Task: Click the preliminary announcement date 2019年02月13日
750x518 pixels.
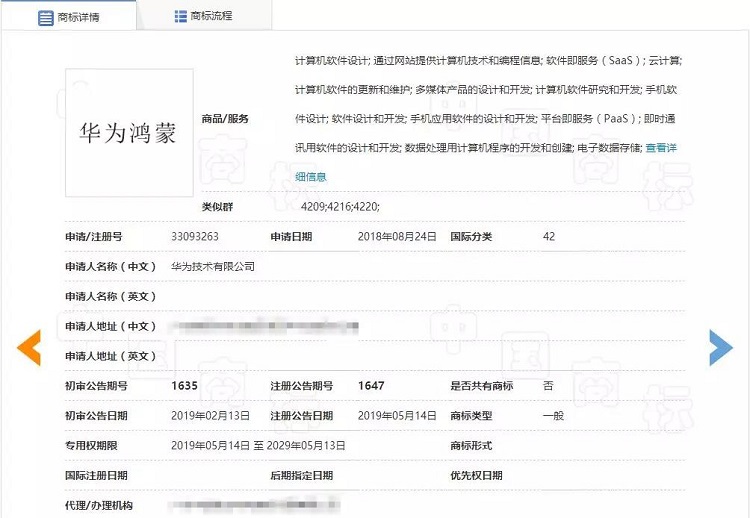Action: [x=211, y=416]
